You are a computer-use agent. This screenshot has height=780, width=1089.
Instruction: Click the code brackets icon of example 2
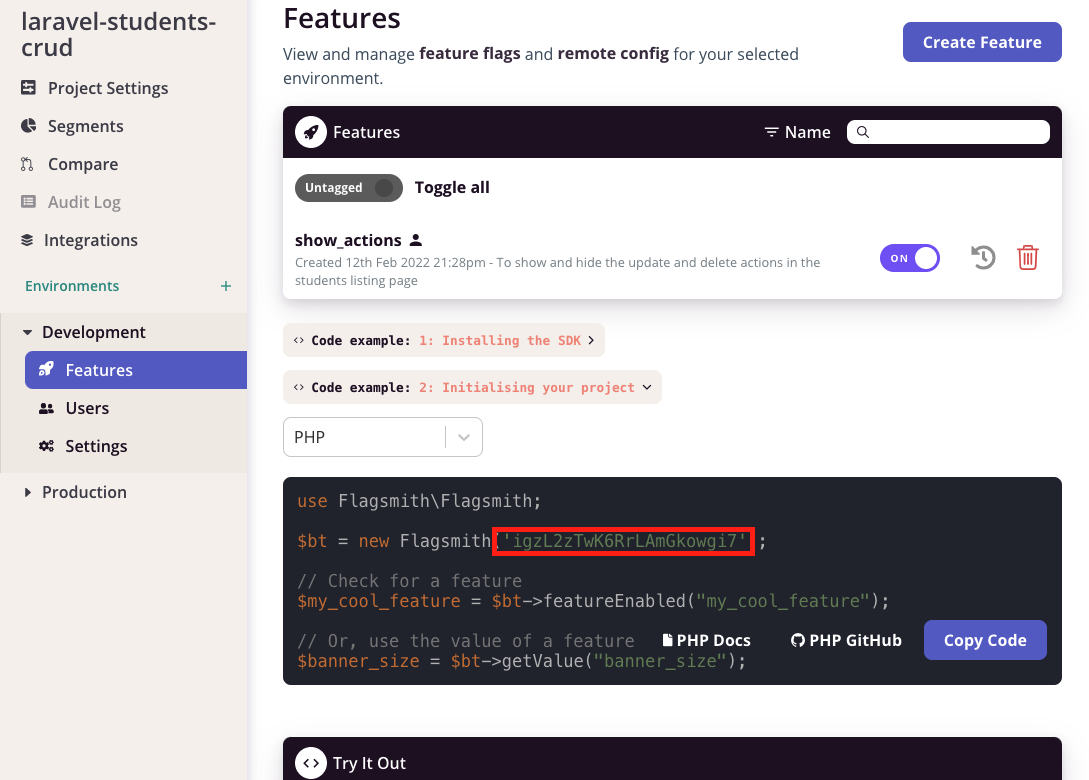pos(299,388)
